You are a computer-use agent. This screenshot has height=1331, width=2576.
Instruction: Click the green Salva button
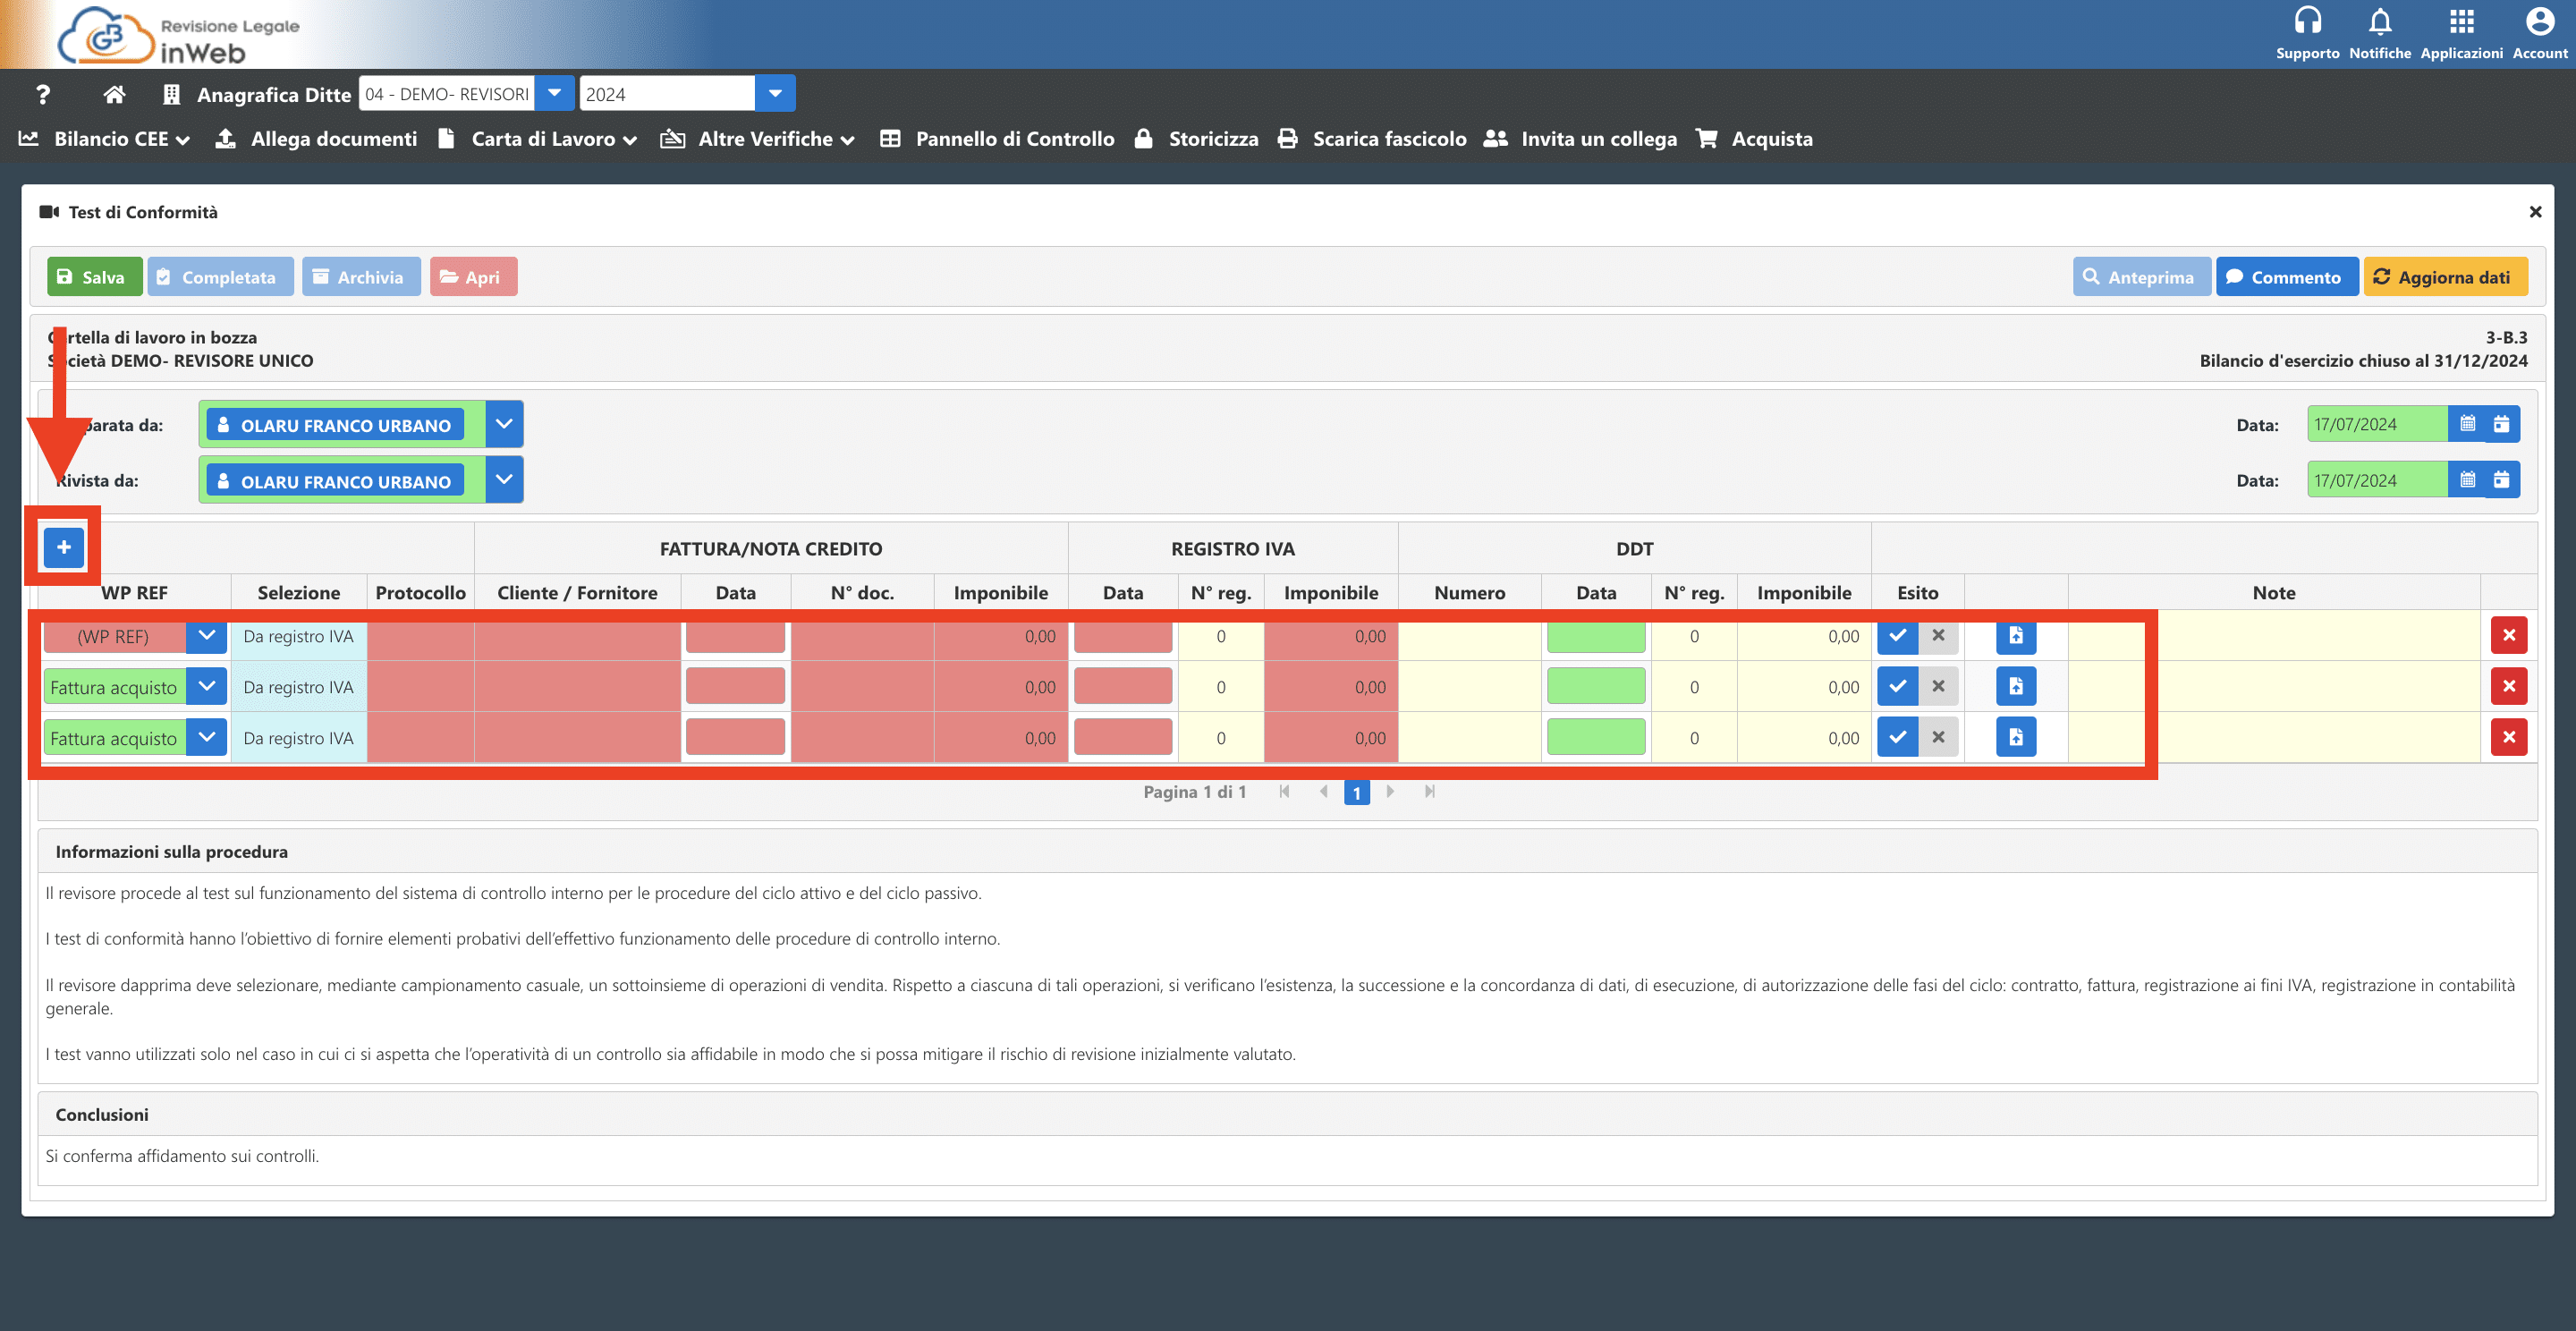tap(94, 277)
